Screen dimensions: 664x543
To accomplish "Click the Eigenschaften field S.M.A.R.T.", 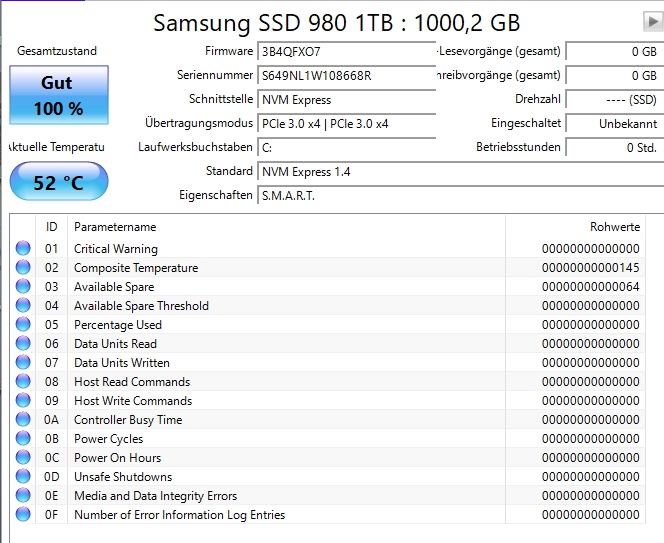I will click(461, 196).
